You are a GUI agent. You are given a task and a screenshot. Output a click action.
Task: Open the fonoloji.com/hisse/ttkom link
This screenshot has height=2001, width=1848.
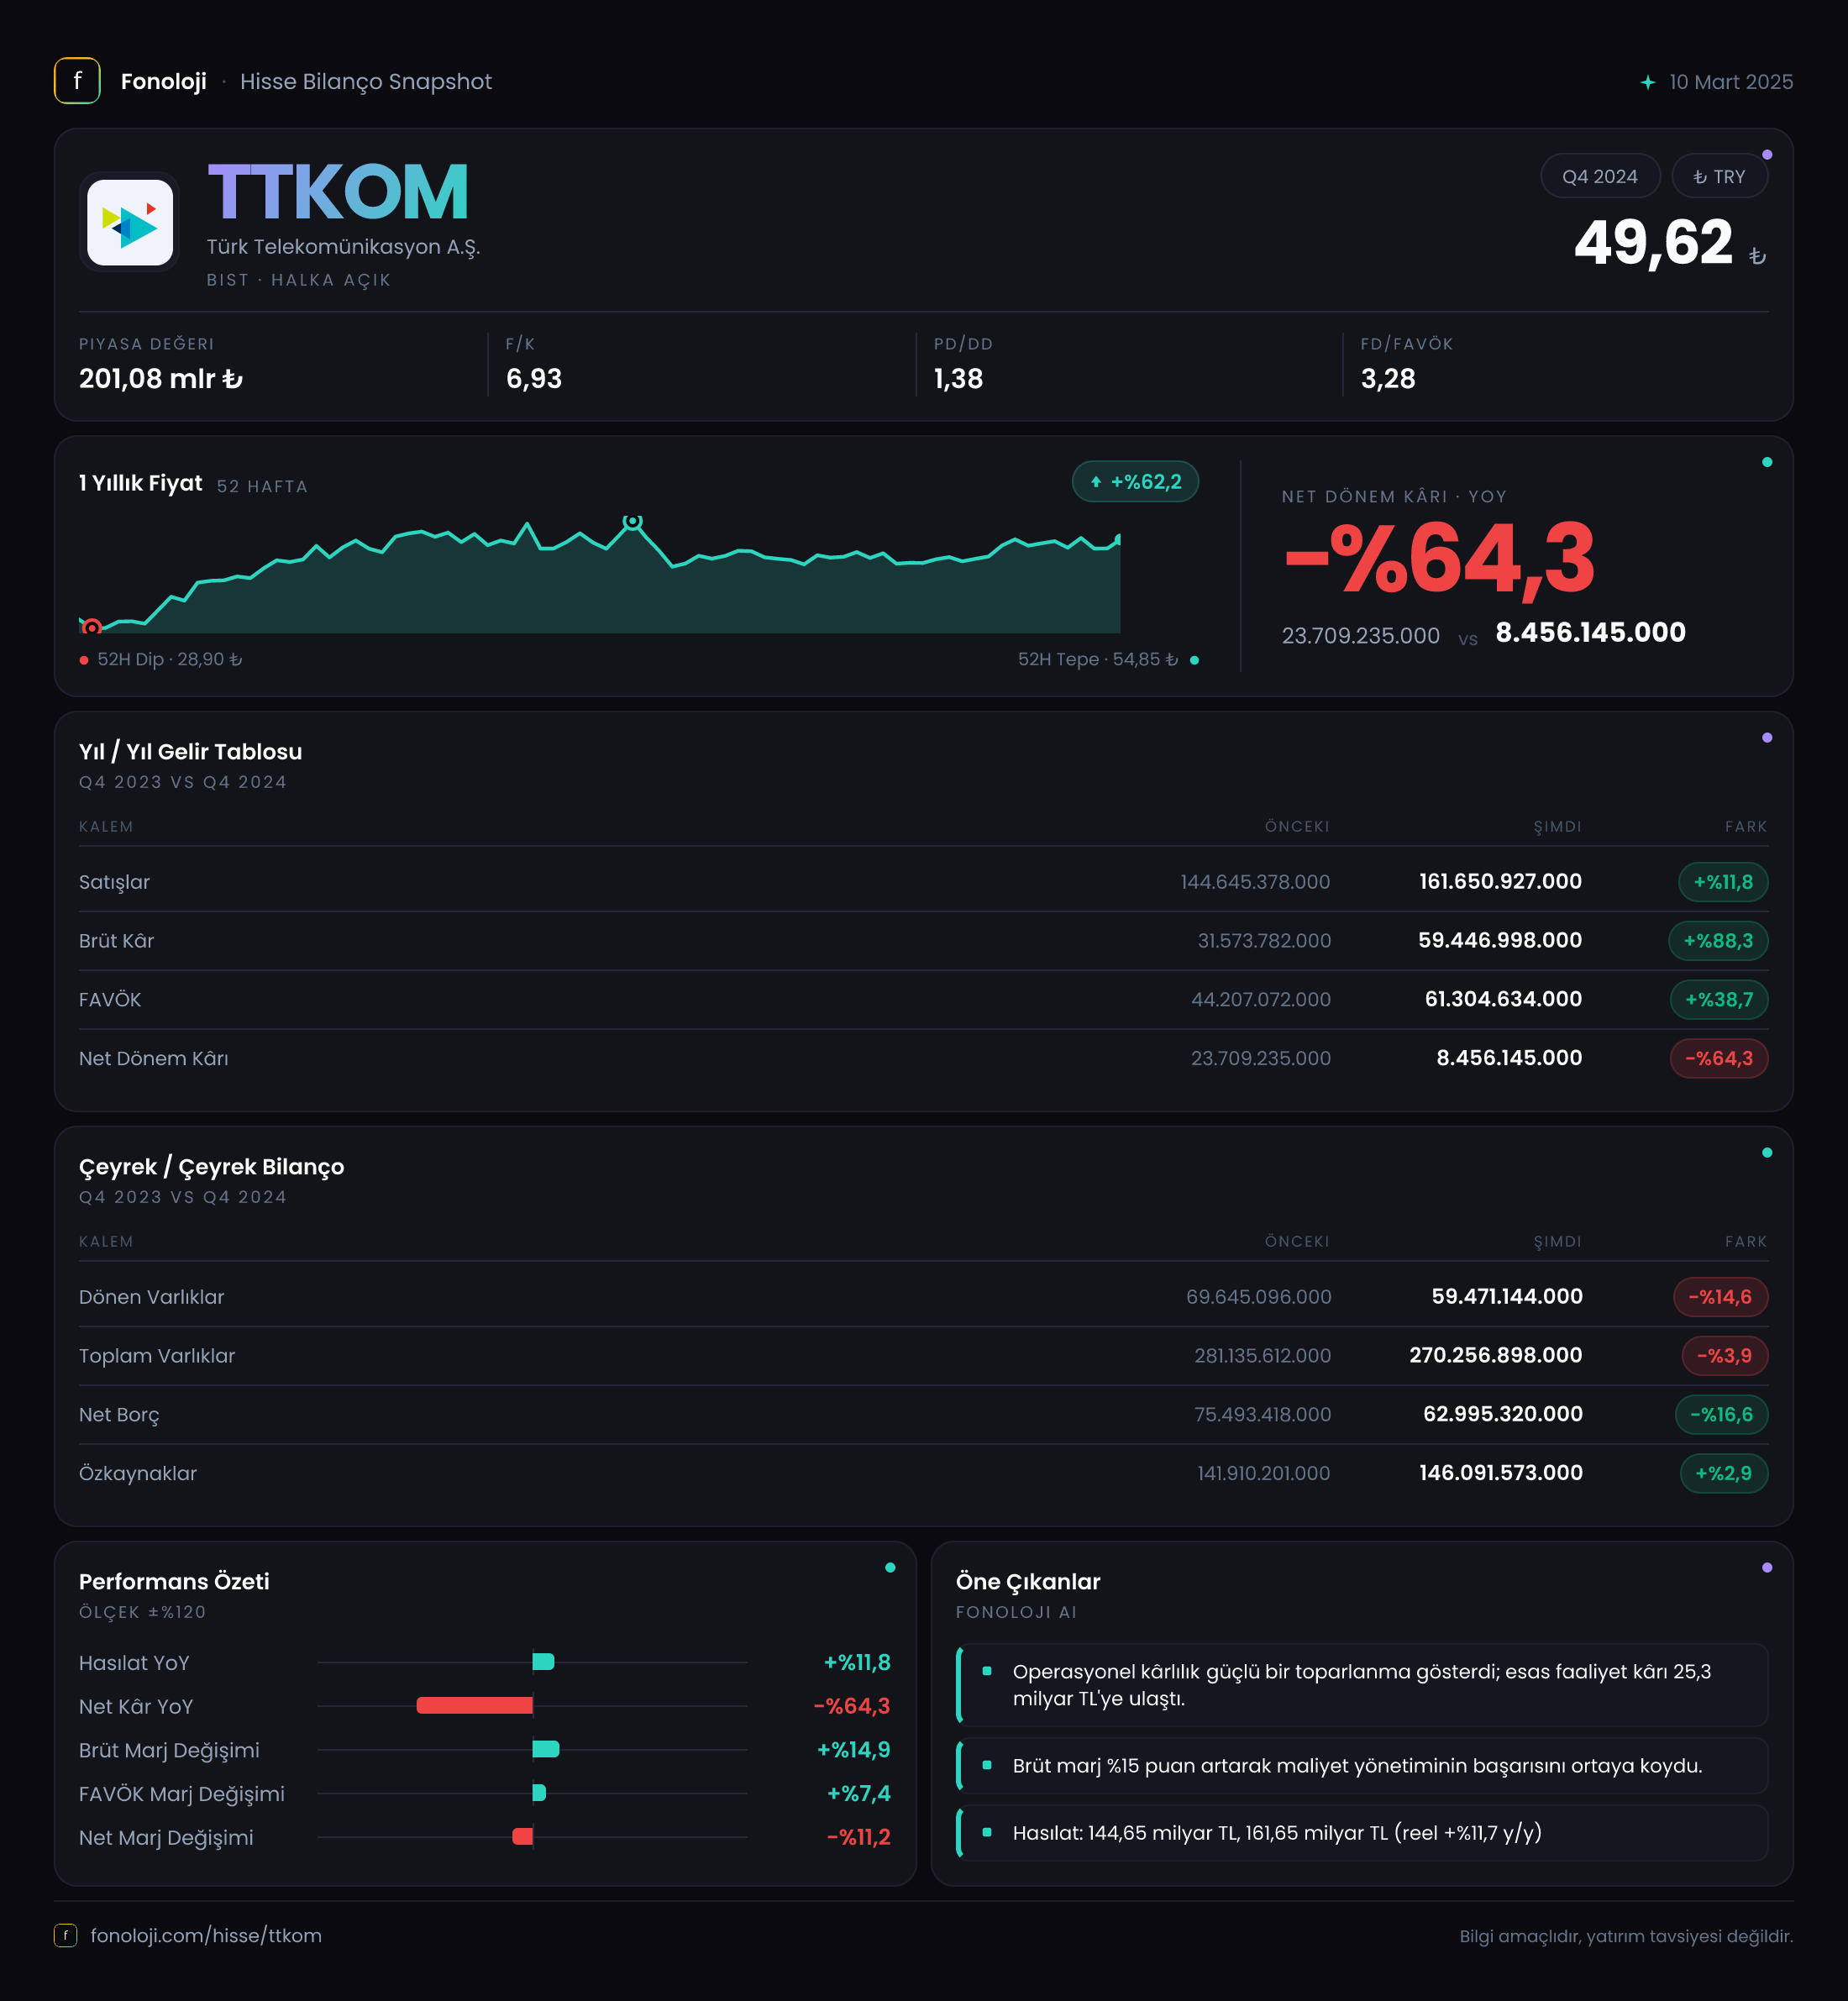206,1935
